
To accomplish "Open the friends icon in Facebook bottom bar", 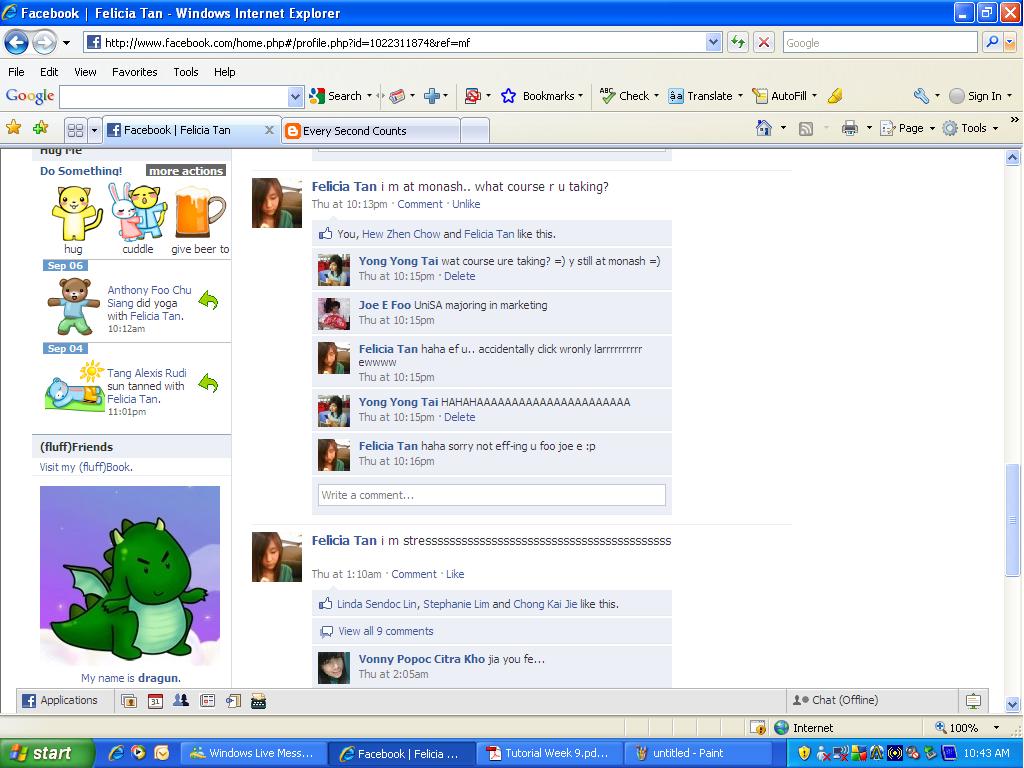I will click(x=181, y=701).
